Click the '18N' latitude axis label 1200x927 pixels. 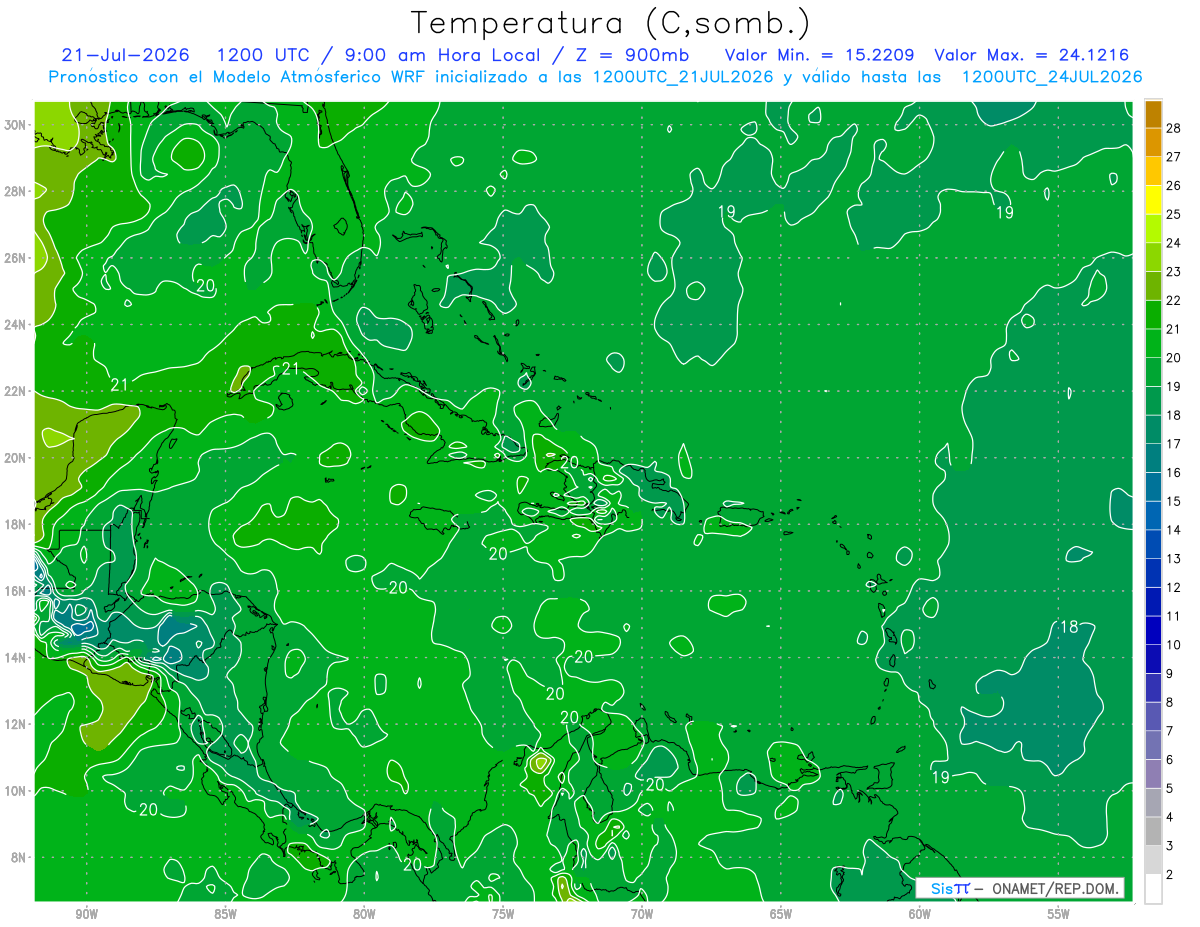15,524
